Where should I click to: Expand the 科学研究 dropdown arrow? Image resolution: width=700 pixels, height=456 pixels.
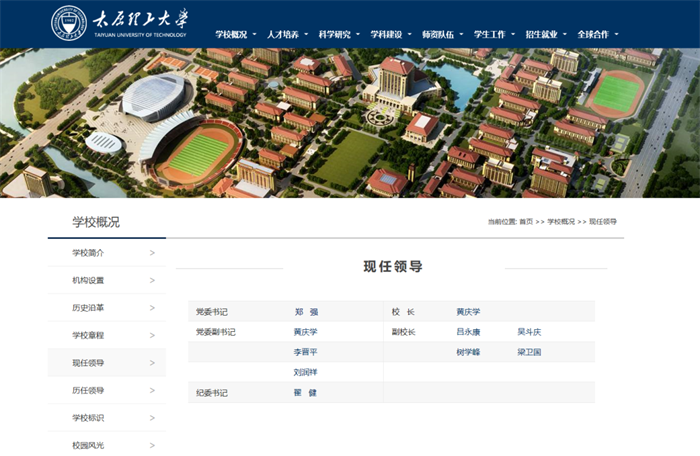click(359, 35)
